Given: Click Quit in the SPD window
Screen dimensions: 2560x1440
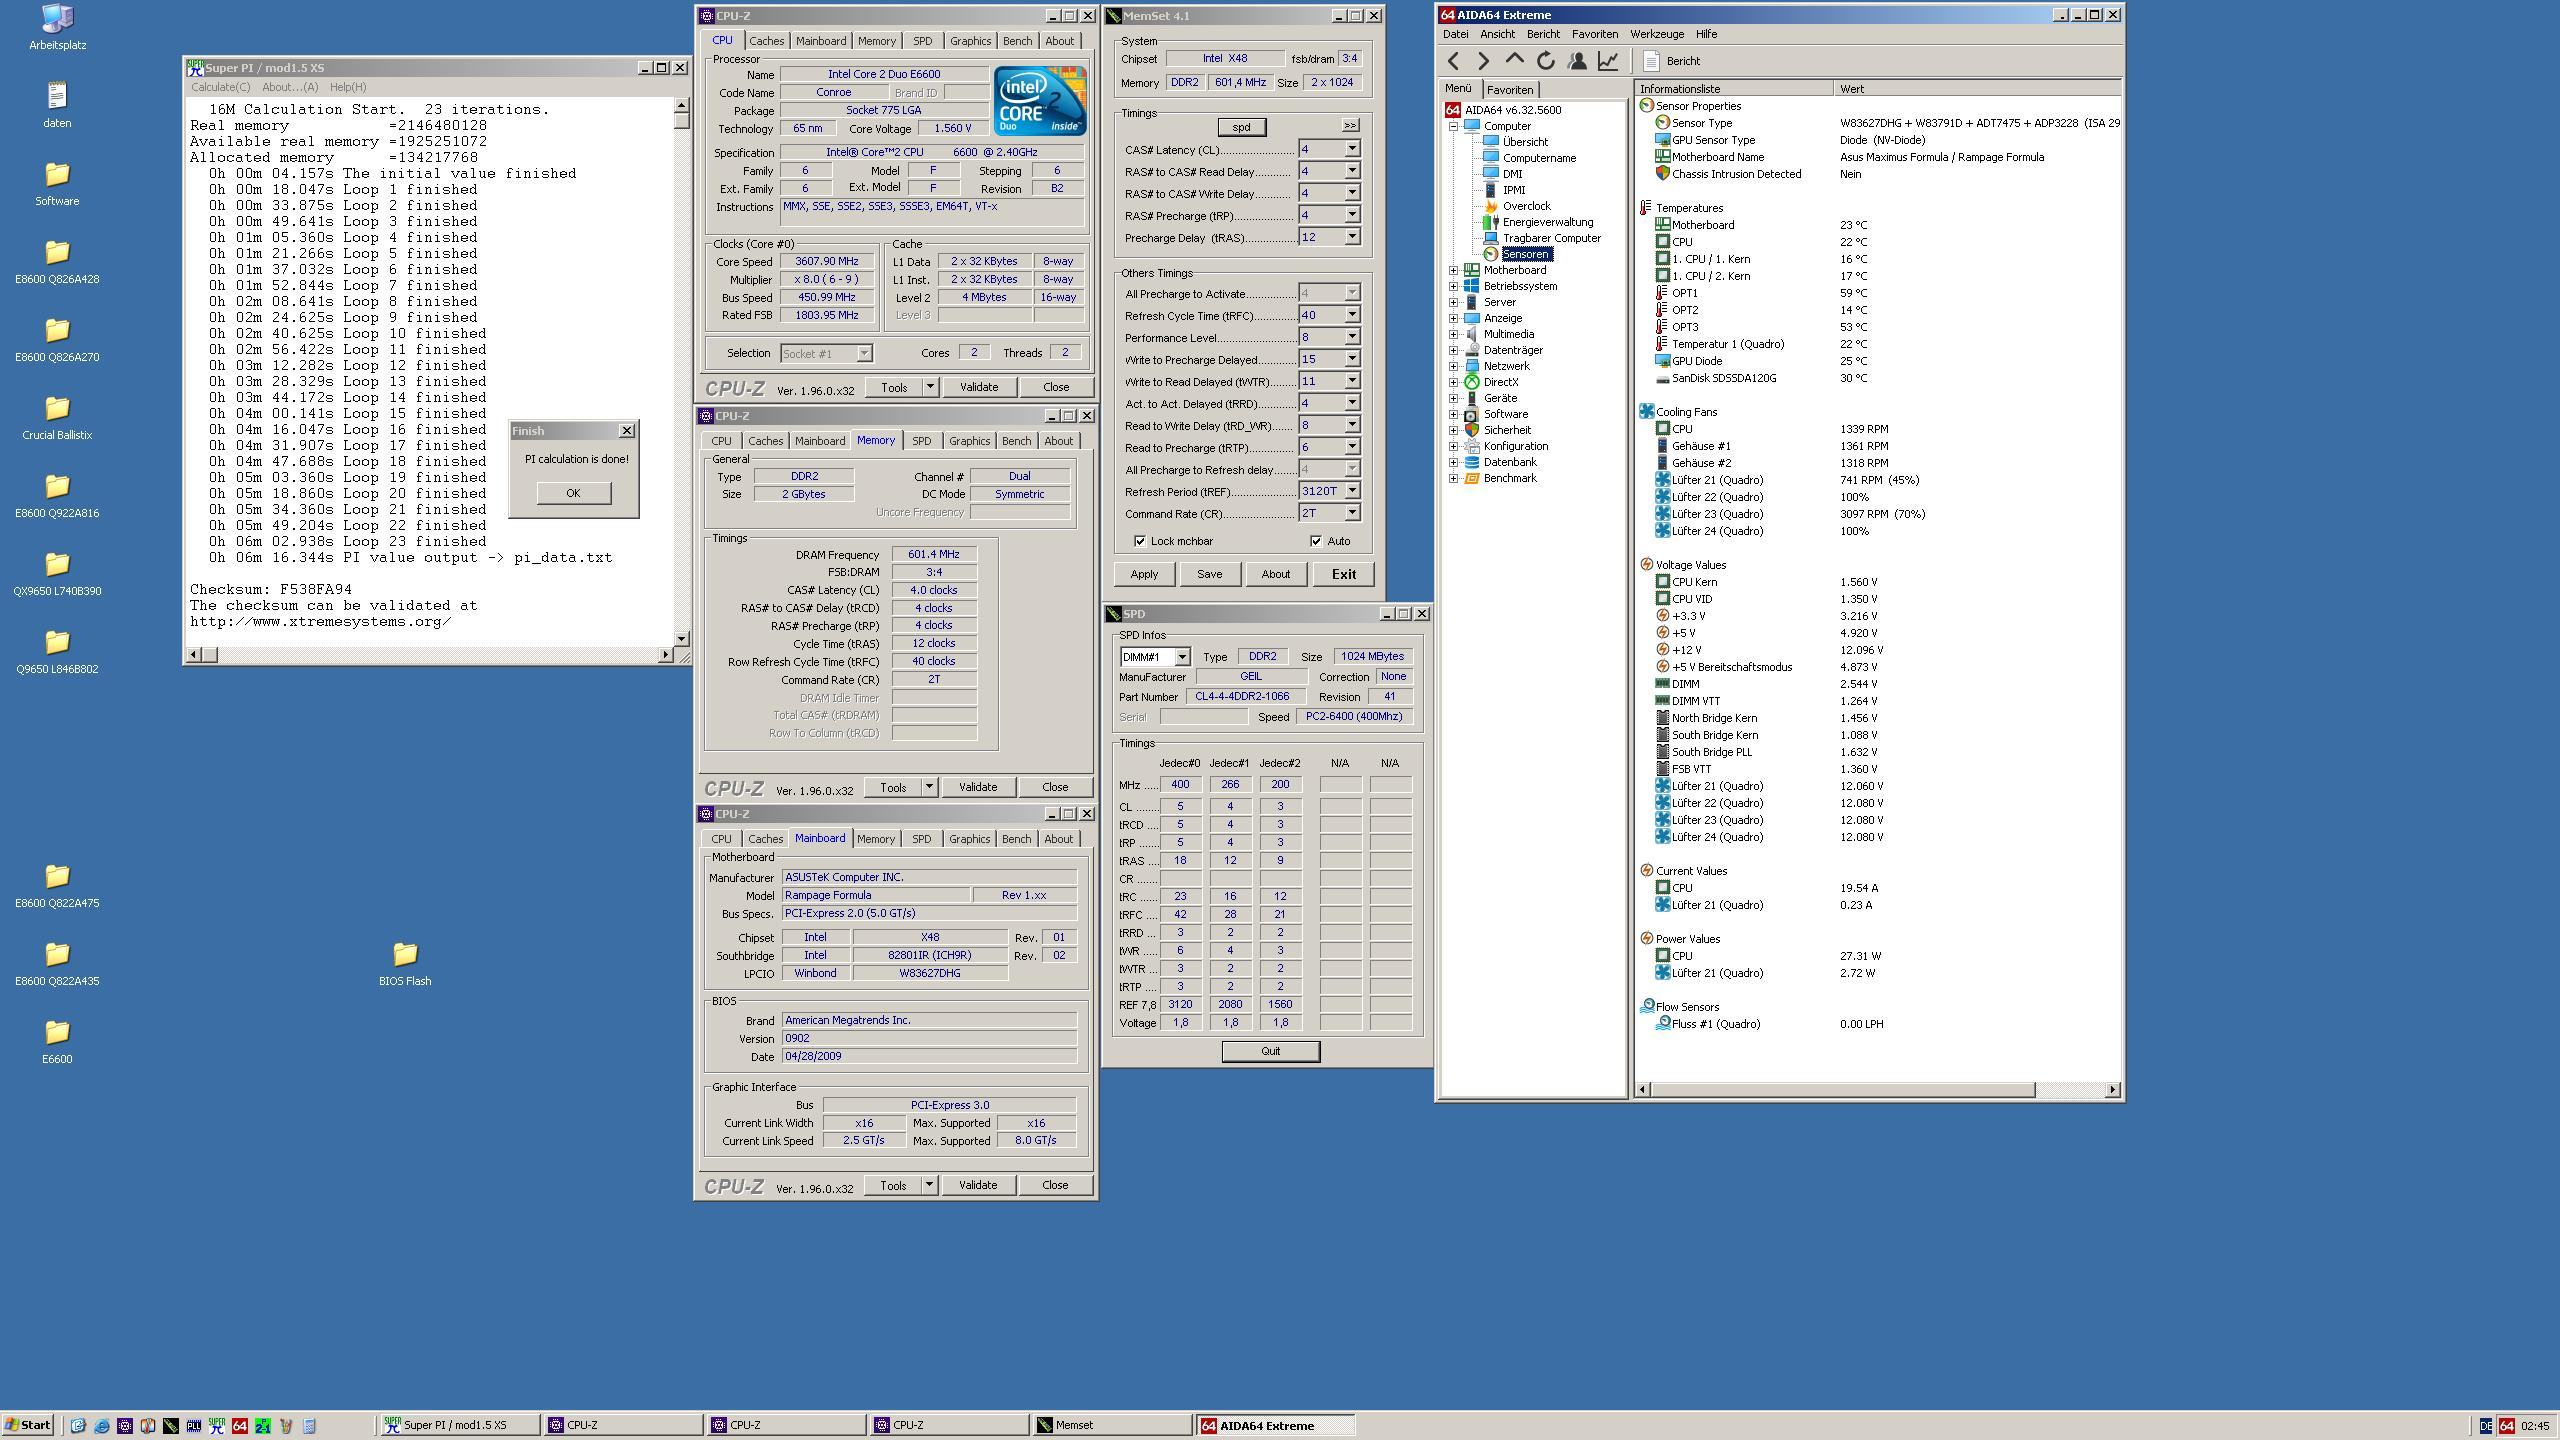Looking at the screenshot, I should click(1270, 1051).
